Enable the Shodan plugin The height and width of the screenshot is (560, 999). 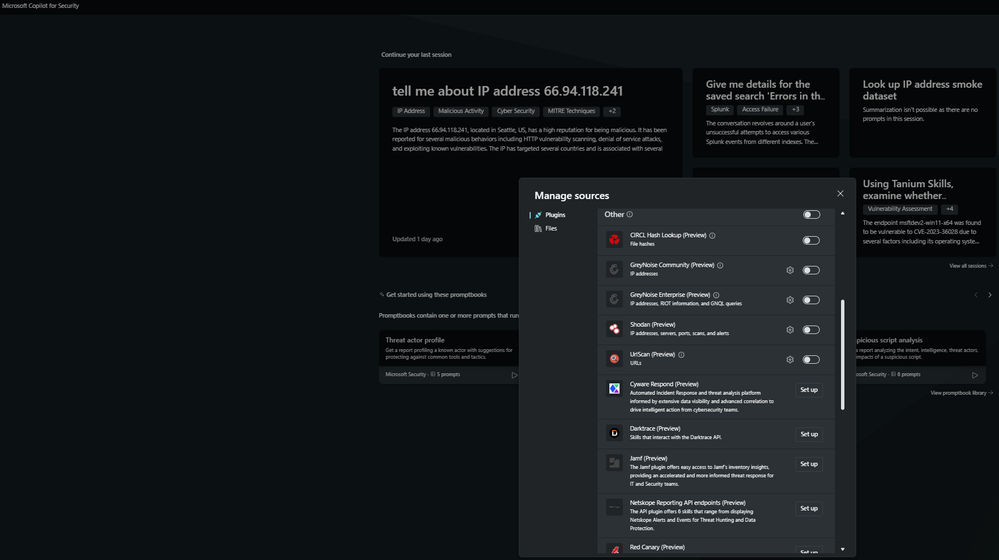811,330
